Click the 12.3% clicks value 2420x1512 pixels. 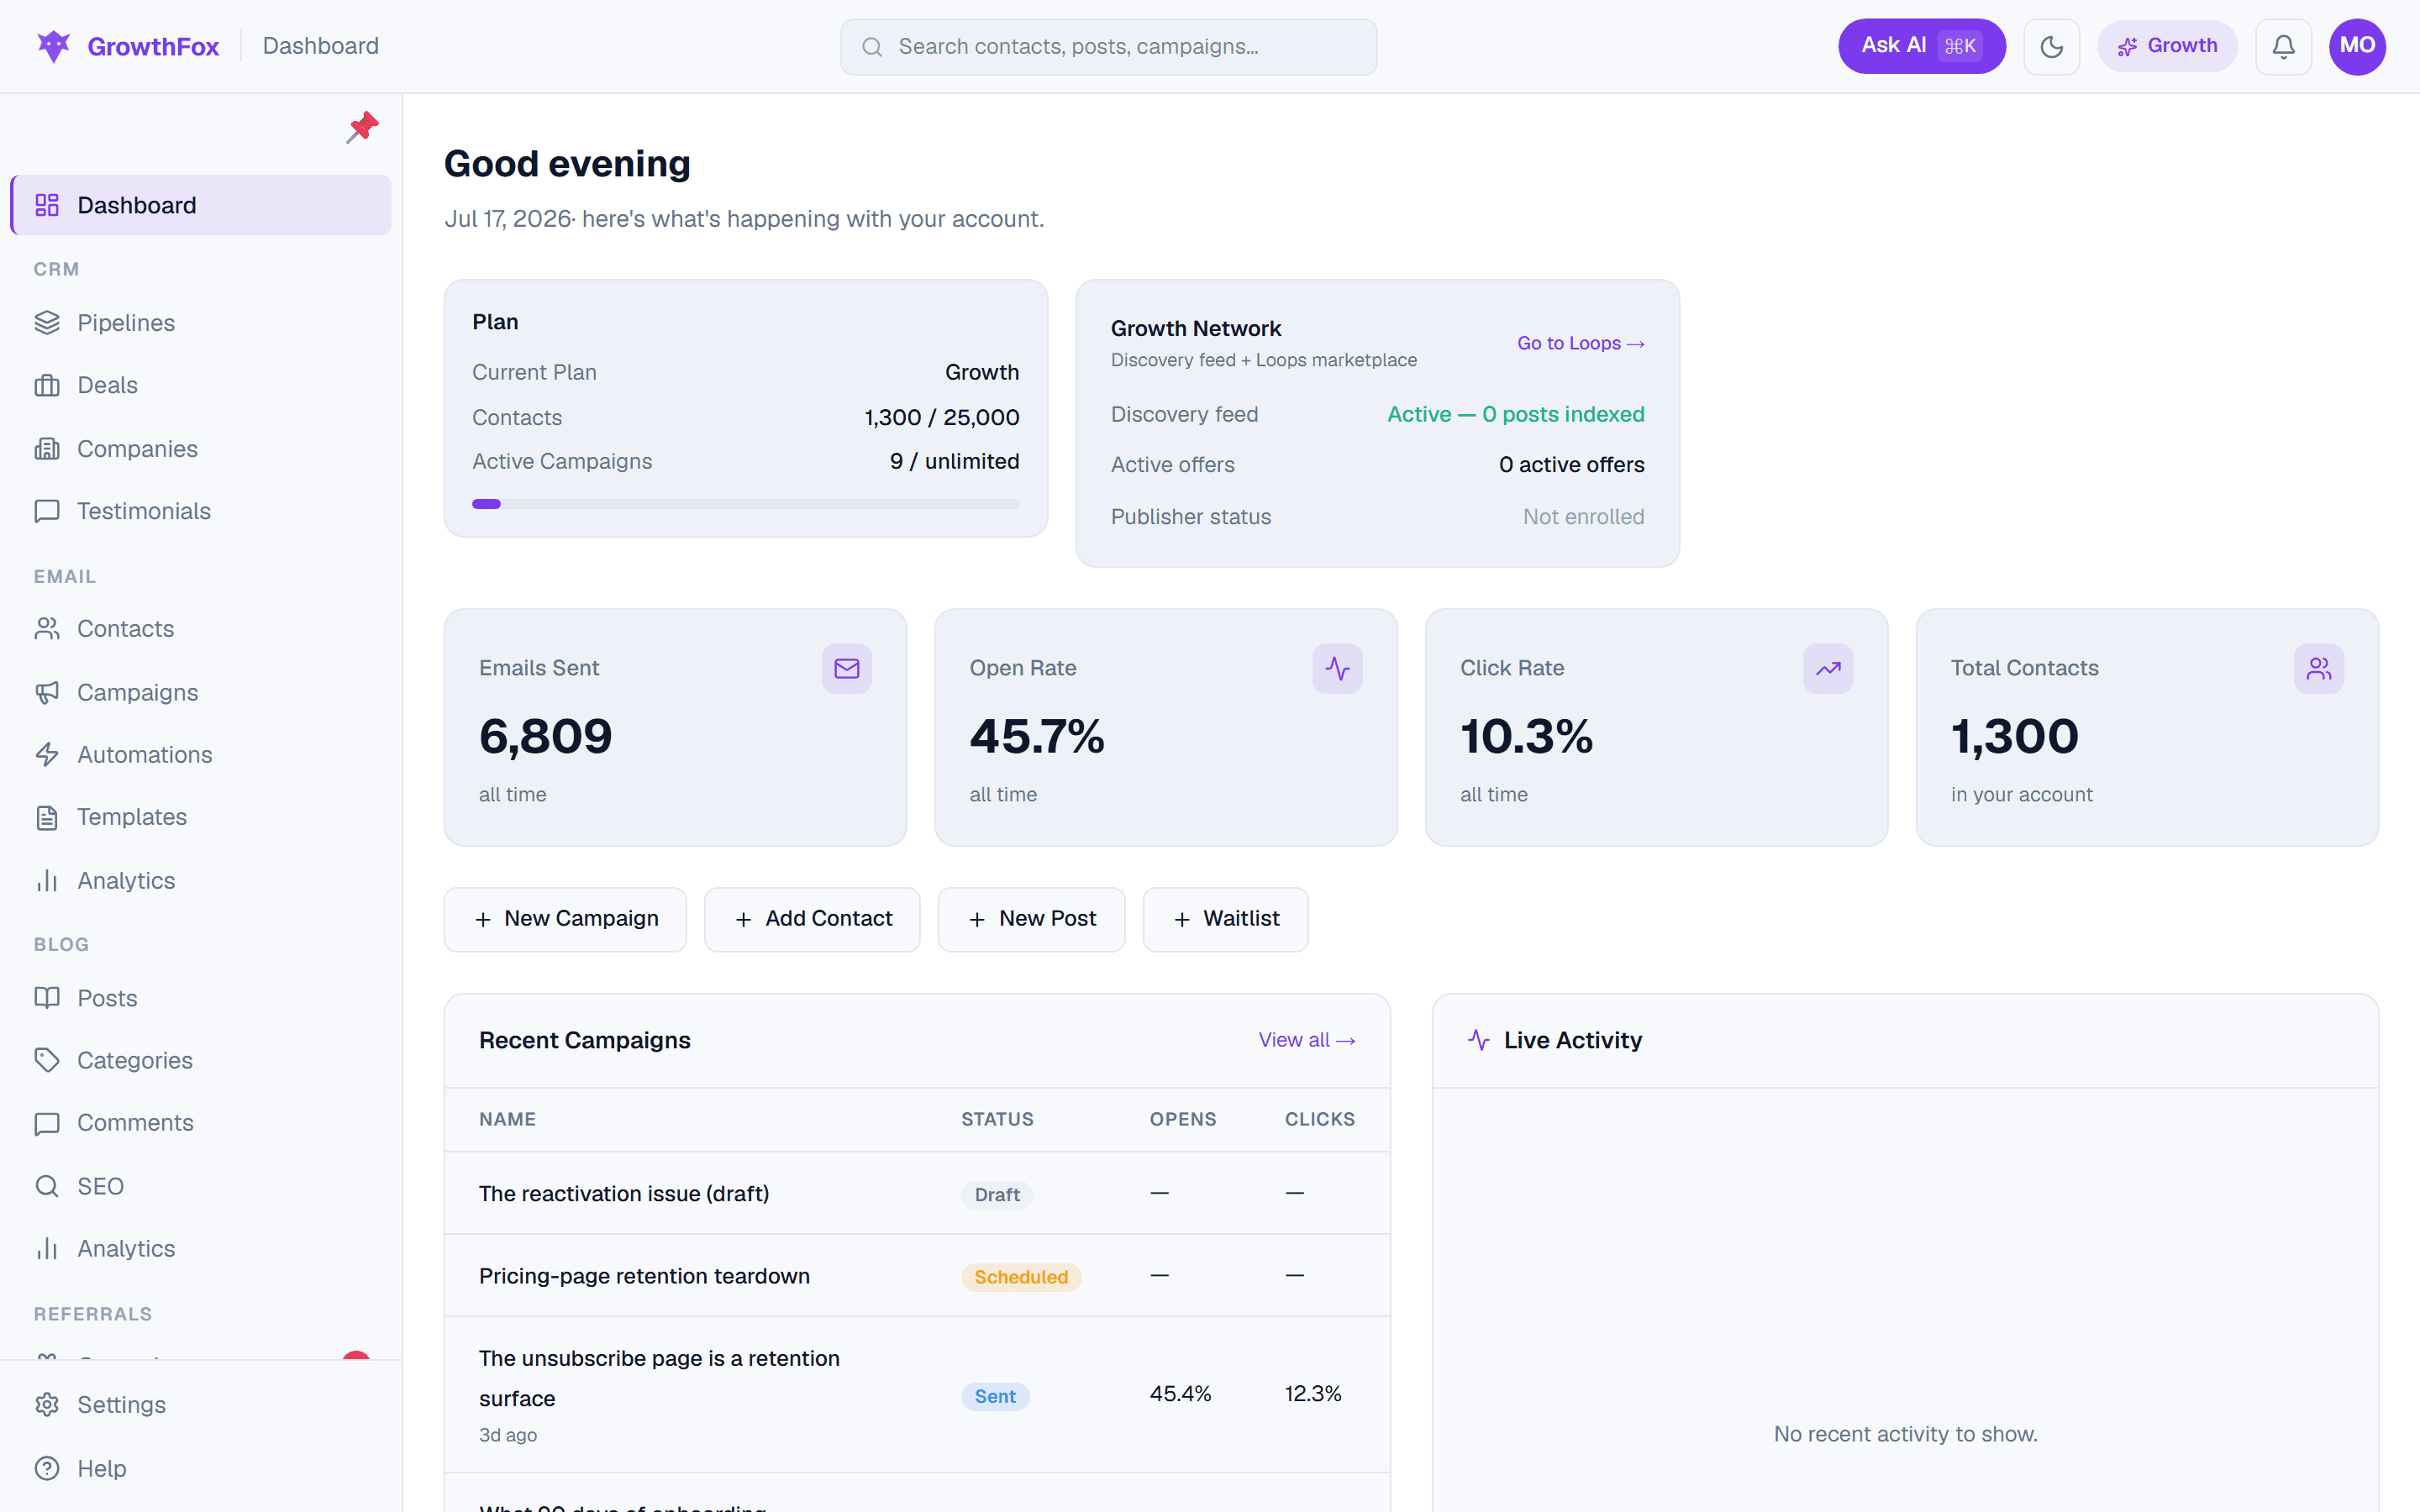click(x=1312, y=1394)
